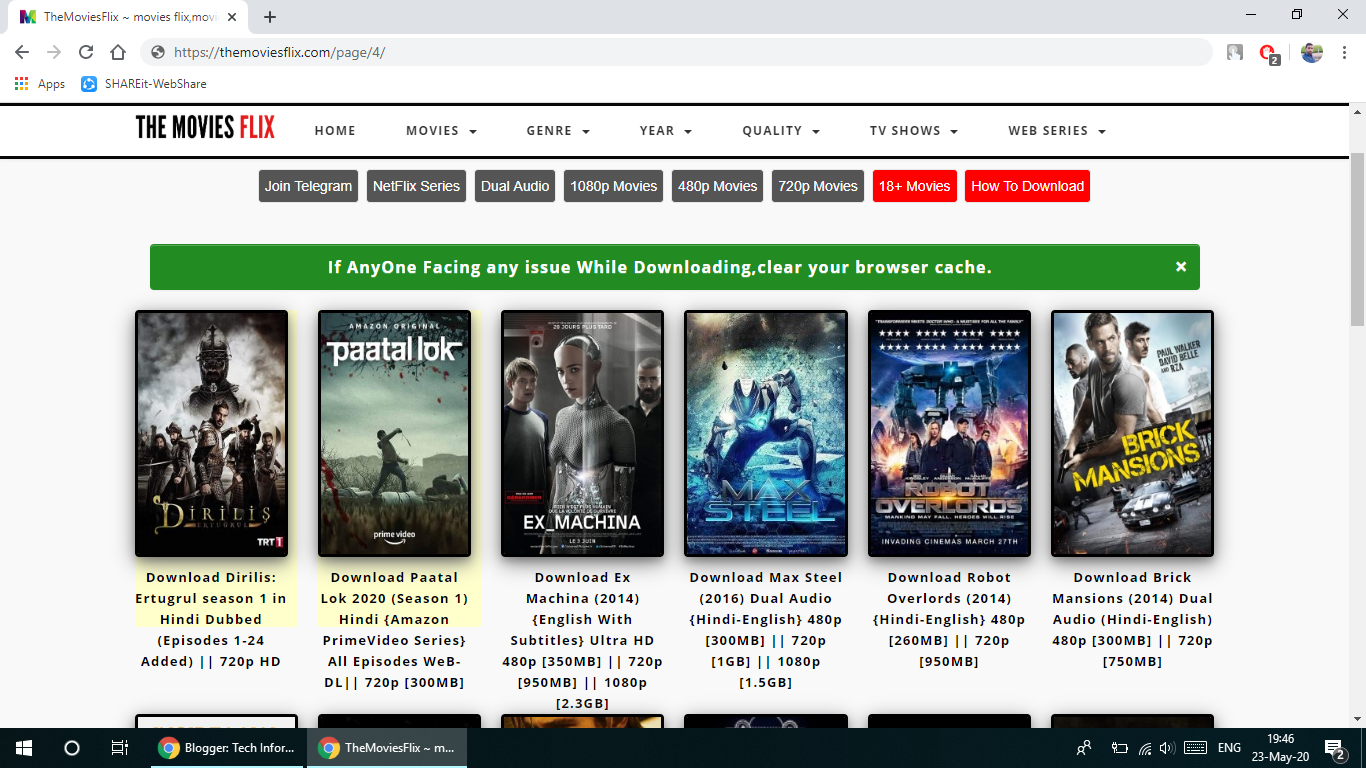The width and height of the screenshot is (1366, 768).
Task: Open the Dirilis Ertugrul poster thumbnail
Action: [211, 433]
